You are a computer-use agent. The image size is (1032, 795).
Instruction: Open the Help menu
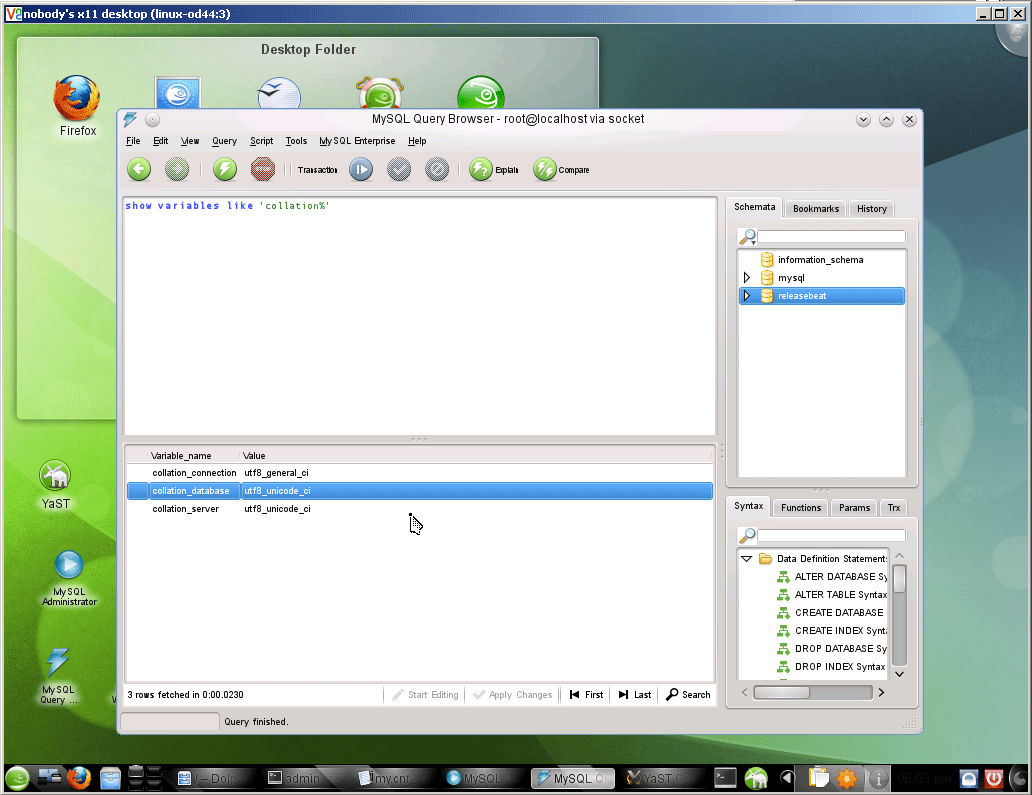[417, 141]
